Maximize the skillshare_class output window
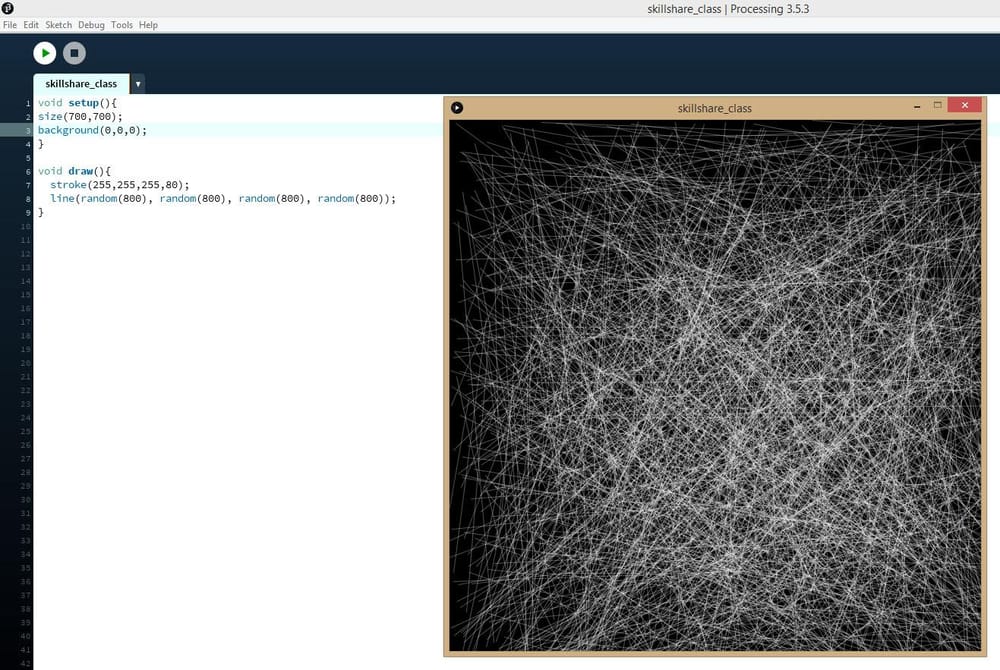 click(x=938, y=105)
